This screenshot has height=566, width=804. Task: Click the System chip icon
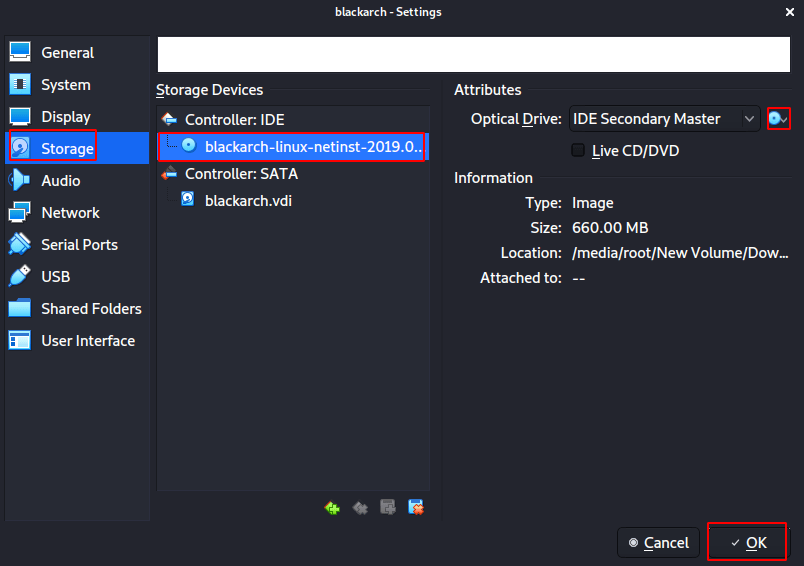coord(20,84)
